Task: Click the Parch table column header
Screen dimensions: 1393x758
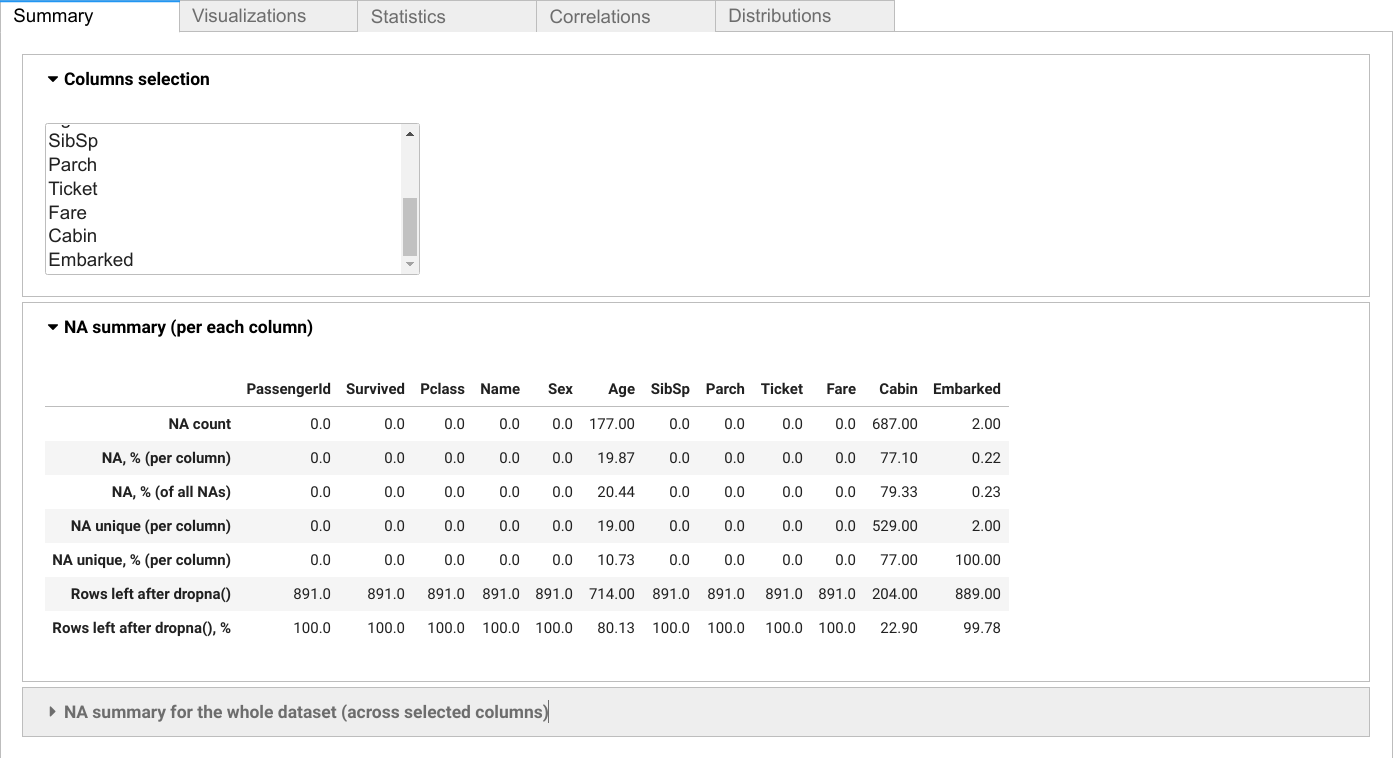Action: [x=725, y=389]
